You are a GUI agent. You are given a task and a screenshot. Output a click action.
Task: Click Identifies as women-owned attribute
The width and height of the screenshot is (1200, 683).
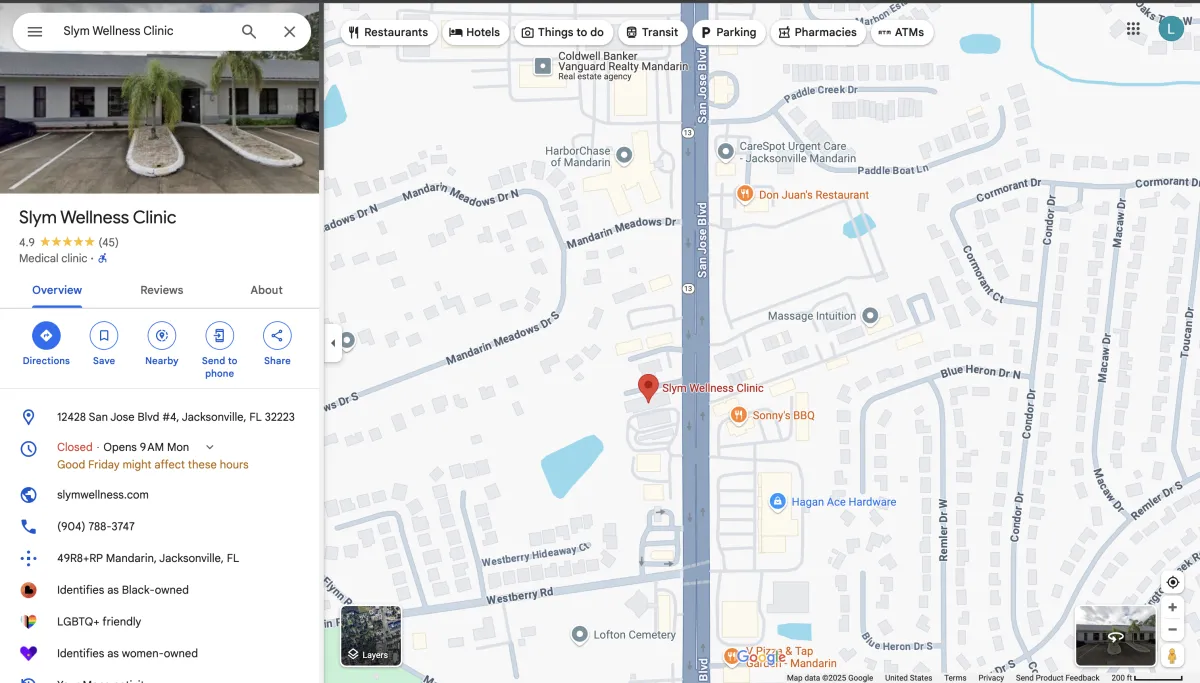coord(127,653)
